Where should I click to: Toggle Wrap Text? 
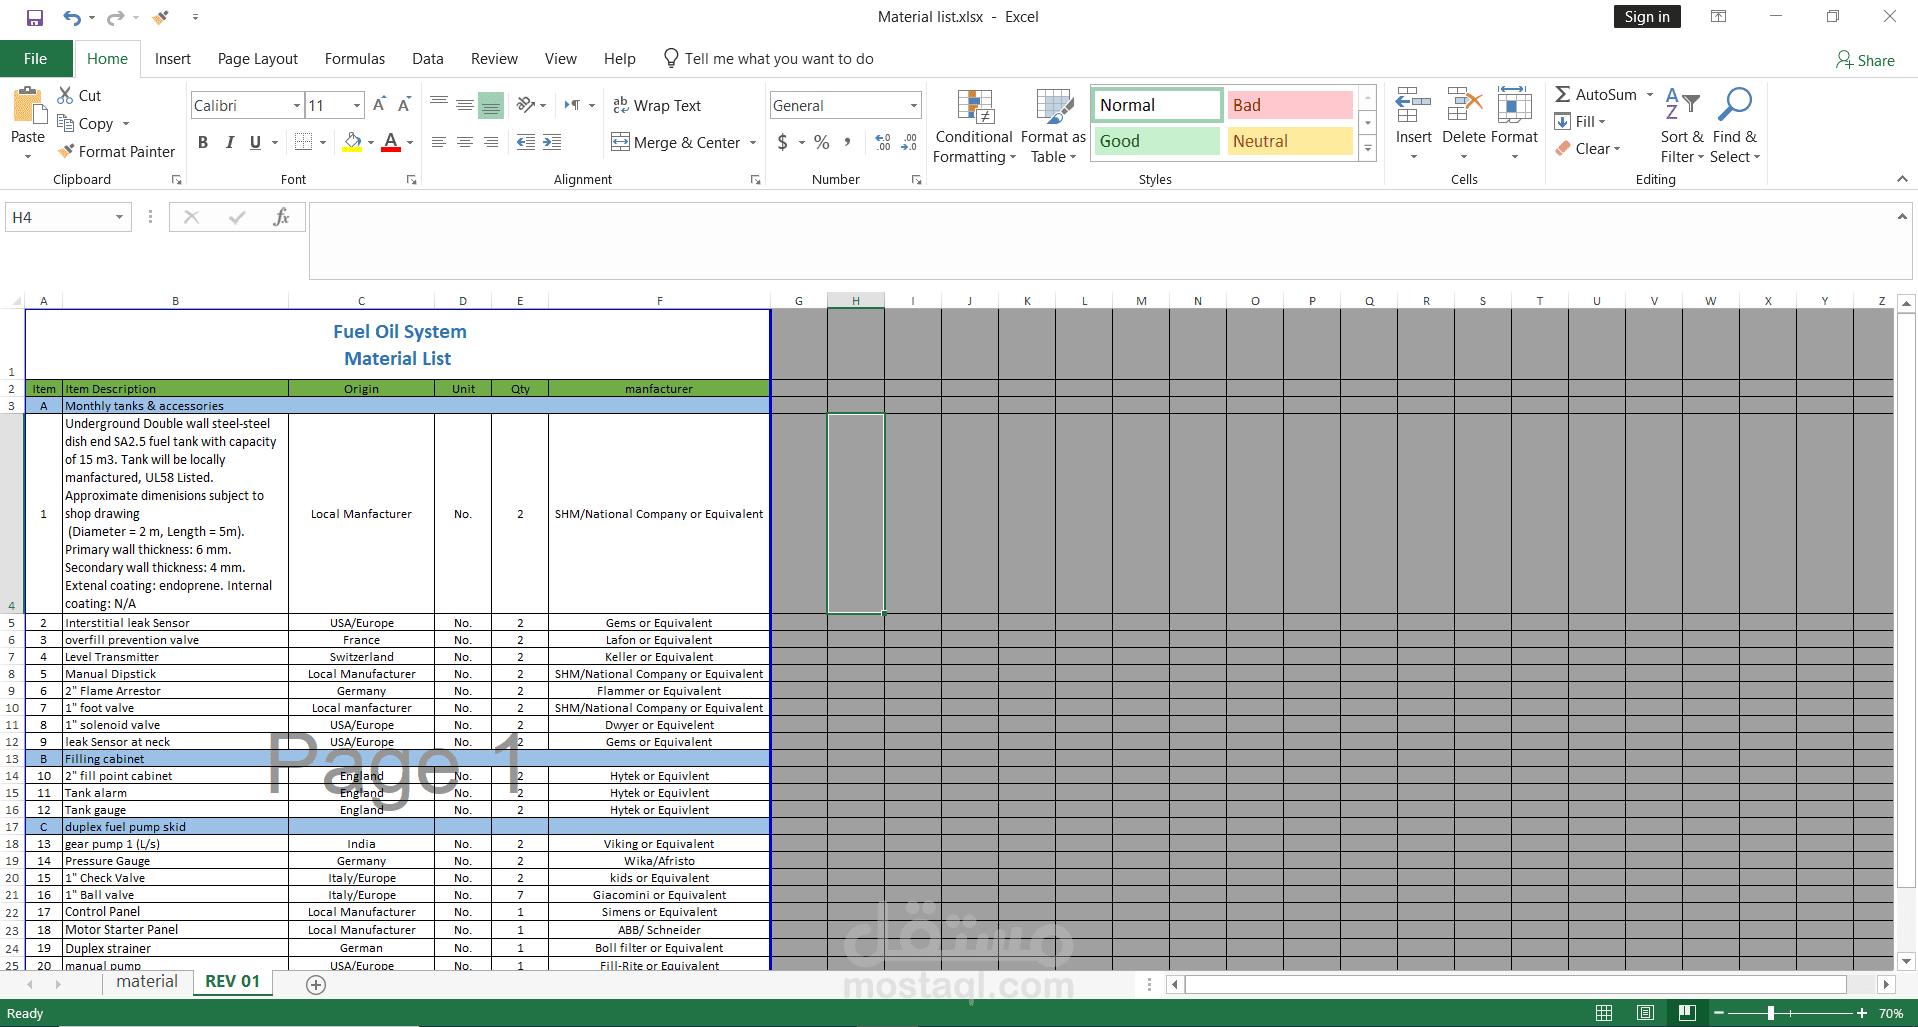[657, 105]
